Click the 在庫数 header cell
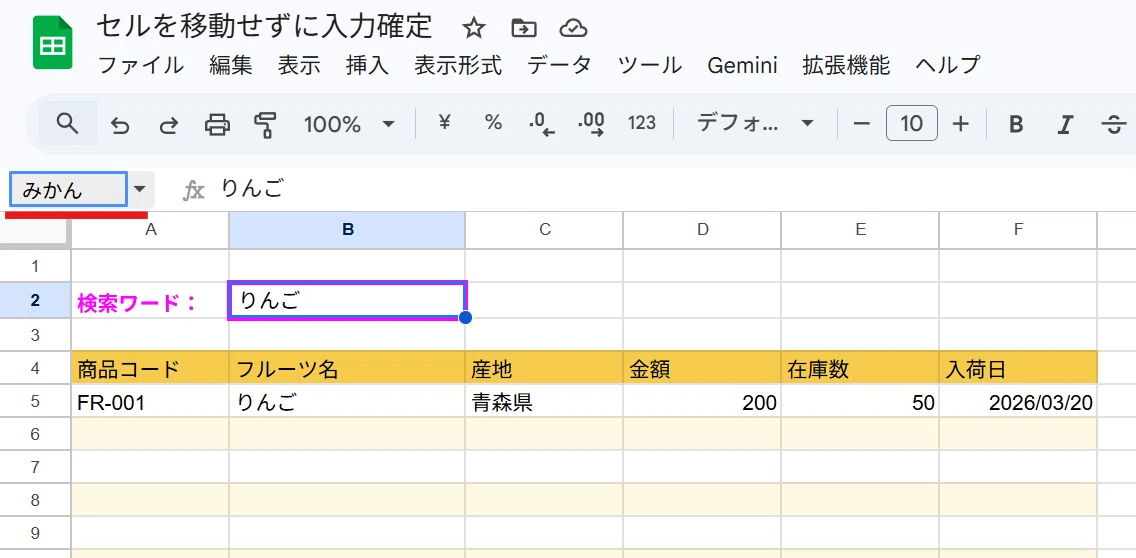 pos(860,369)
